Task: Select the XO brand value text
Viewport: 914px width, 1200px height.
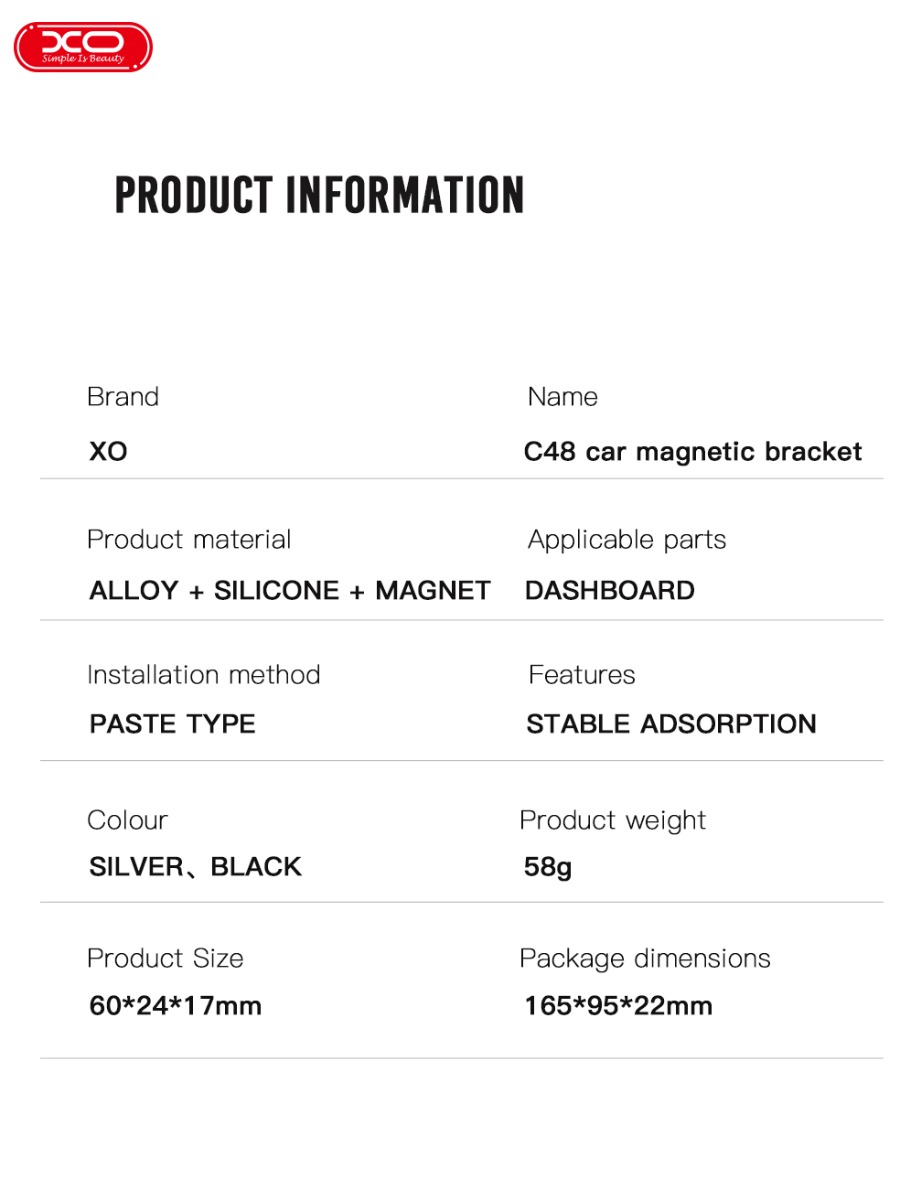Action: 108,452
